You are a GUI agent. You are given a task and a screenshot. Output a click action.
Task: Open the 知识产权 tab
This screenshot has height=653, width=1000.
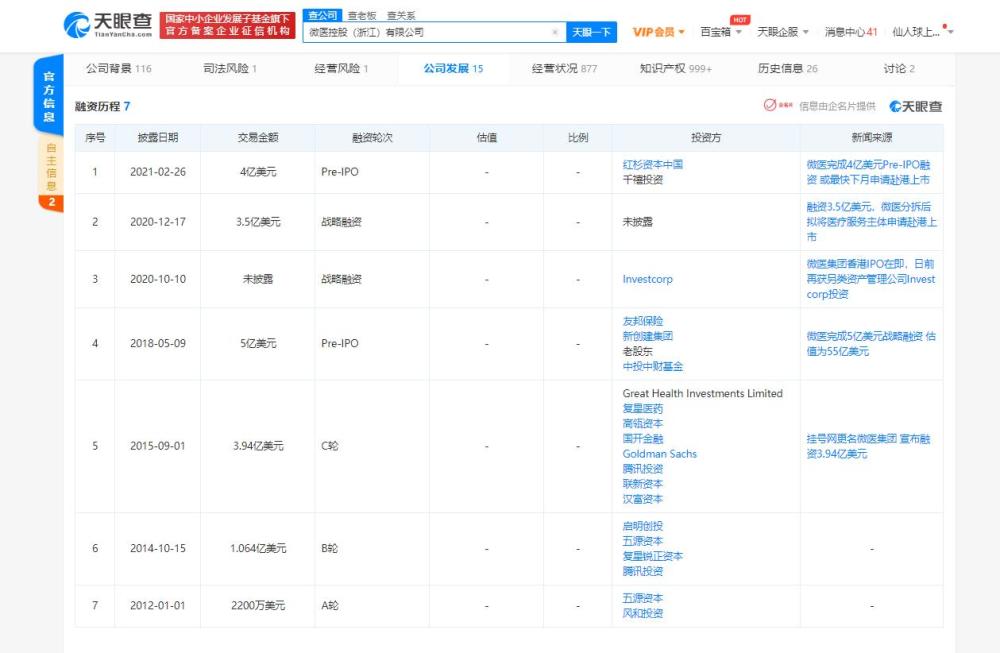(675, 68)
